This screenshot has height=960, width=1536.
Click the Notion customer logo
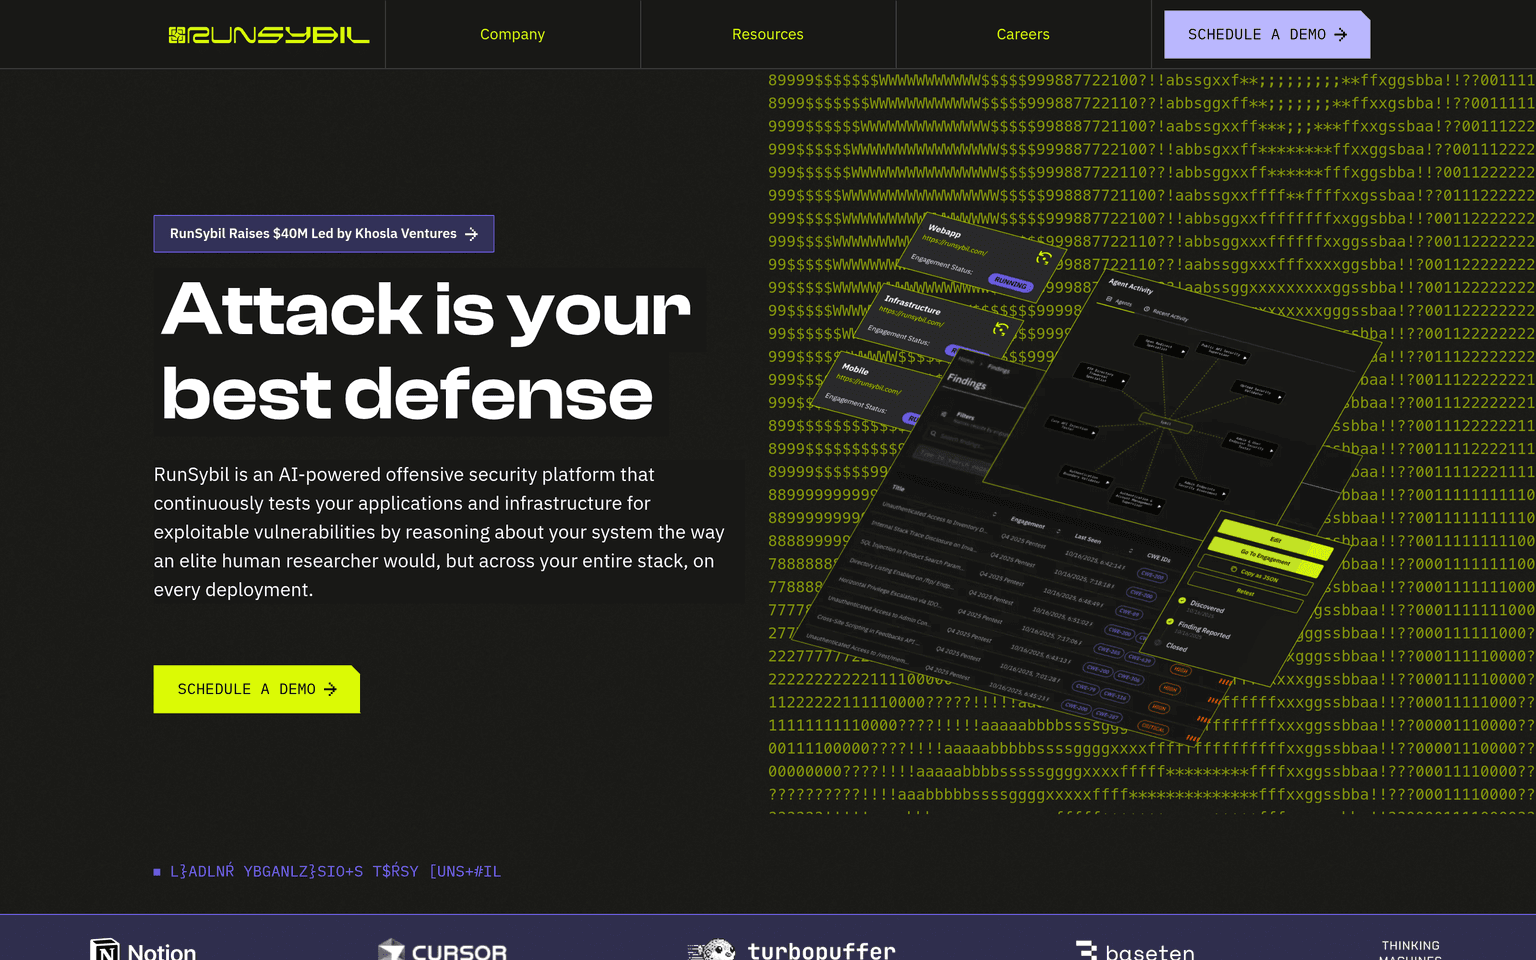coord(143,950)
